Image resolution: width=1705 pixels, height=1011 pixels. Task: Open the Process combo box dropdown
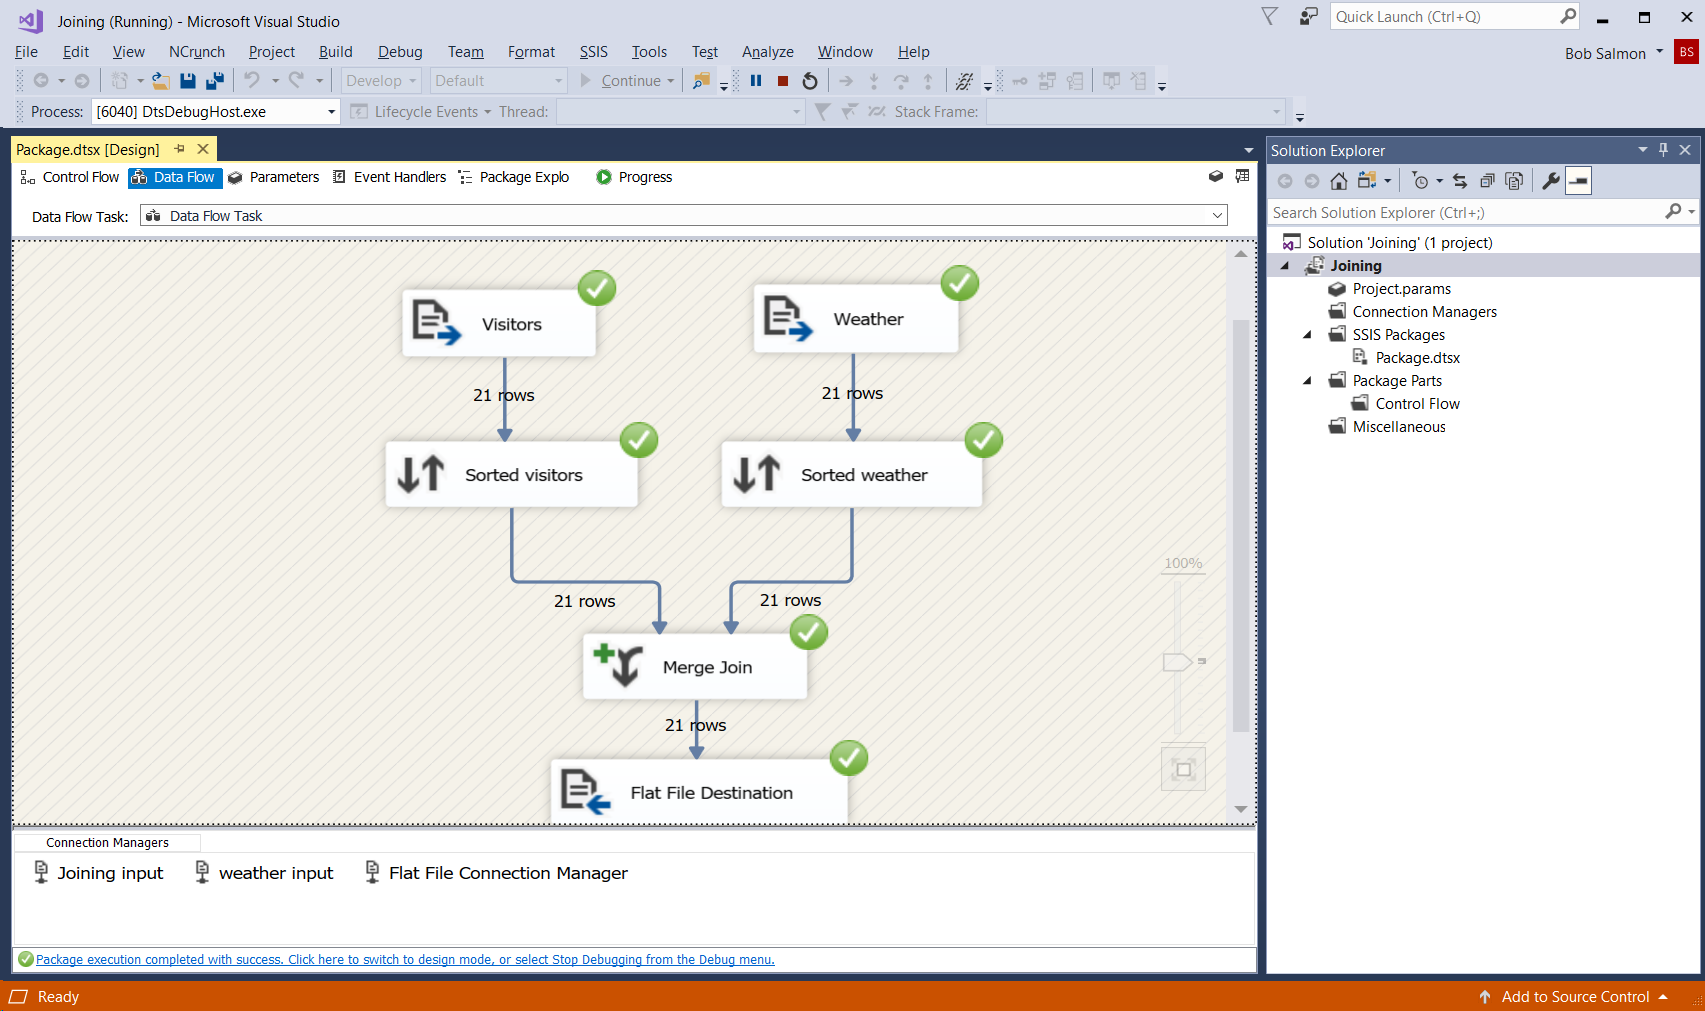[x=331, y=112]
